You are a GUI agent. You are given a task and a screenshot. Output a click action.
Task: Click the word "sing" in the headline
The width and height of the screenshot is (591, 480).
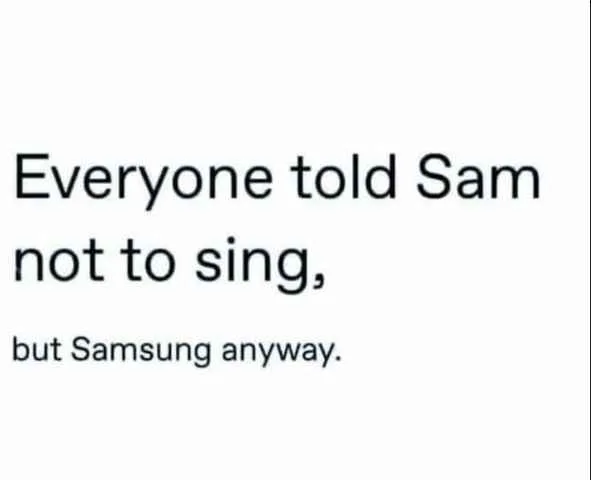tap(250, 264)
